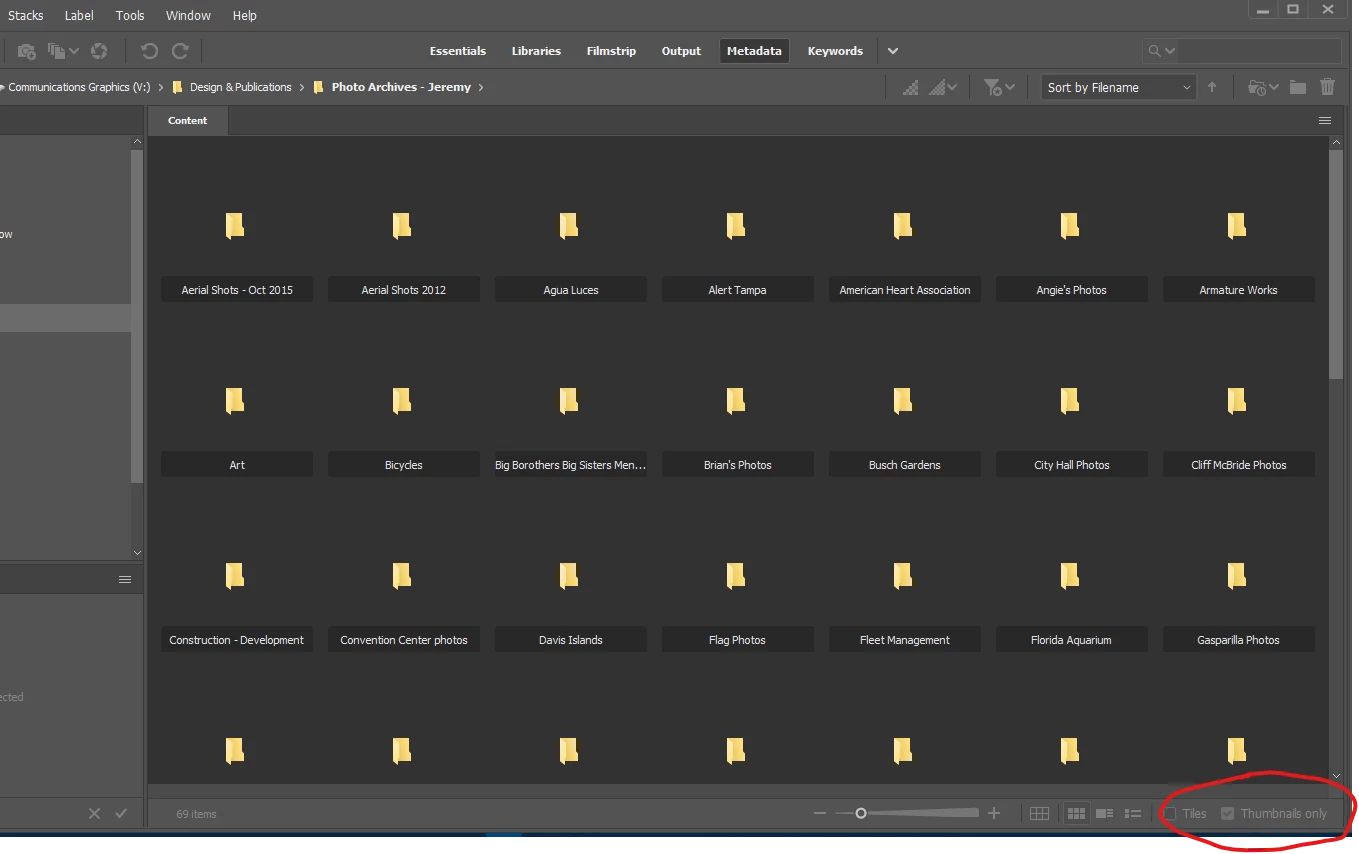Click Content panel vertical scrollbar thumb

[x=1336, y=263]
